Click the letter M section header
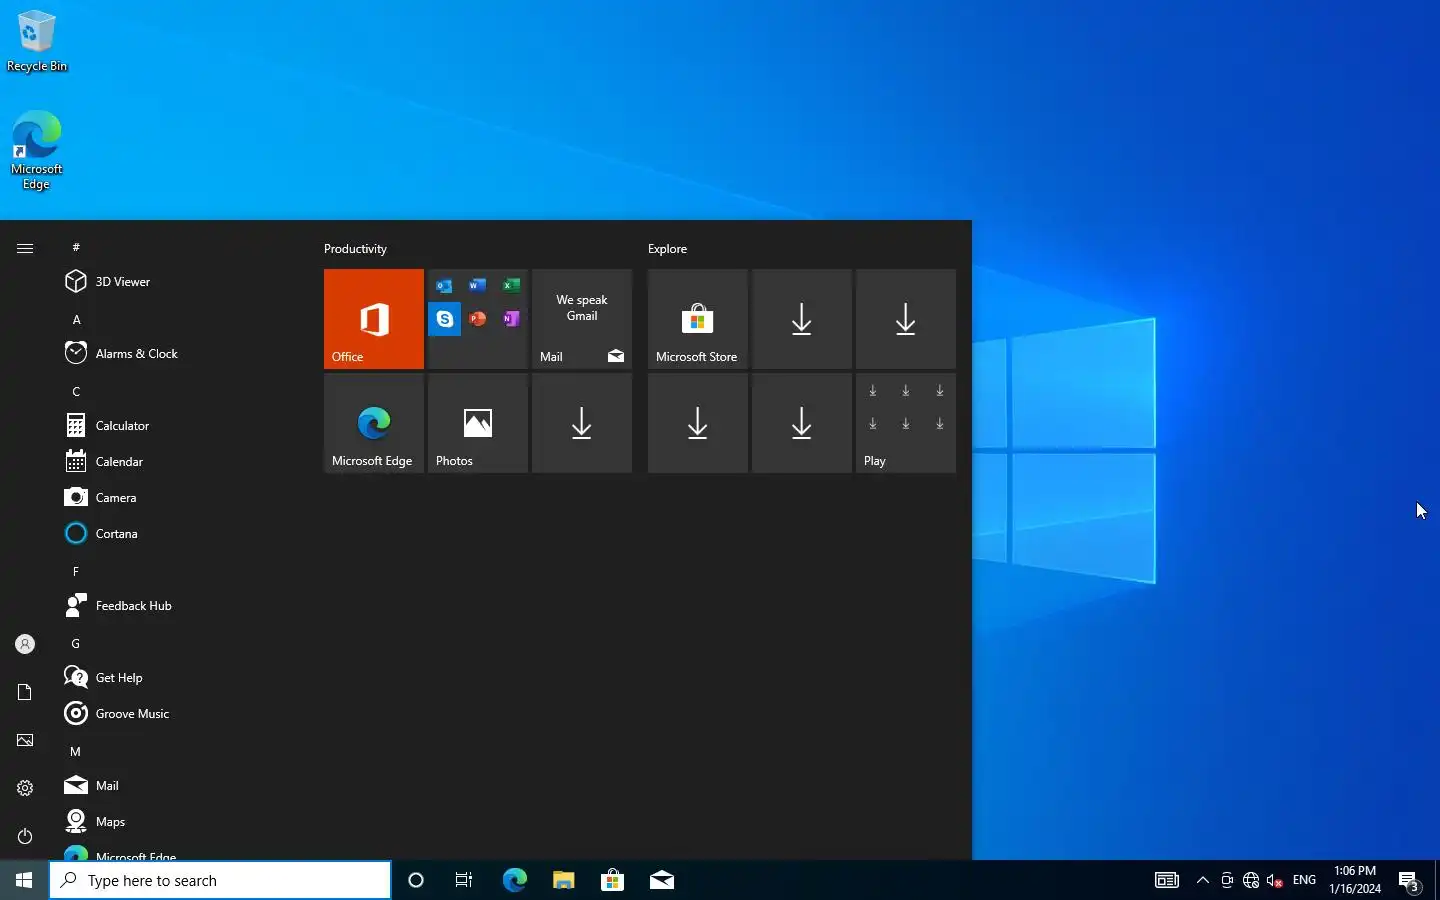1440x900 pixels. tap(76, 752)
